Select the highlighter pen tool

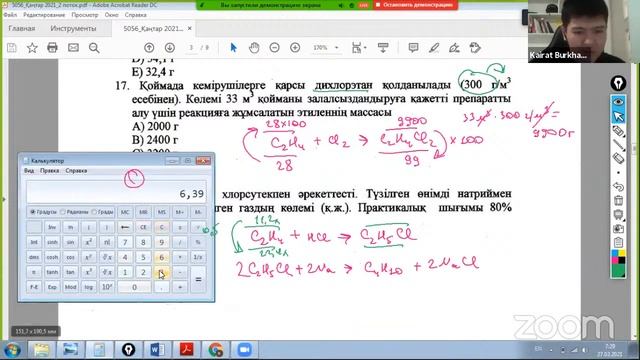pos(434,48)
